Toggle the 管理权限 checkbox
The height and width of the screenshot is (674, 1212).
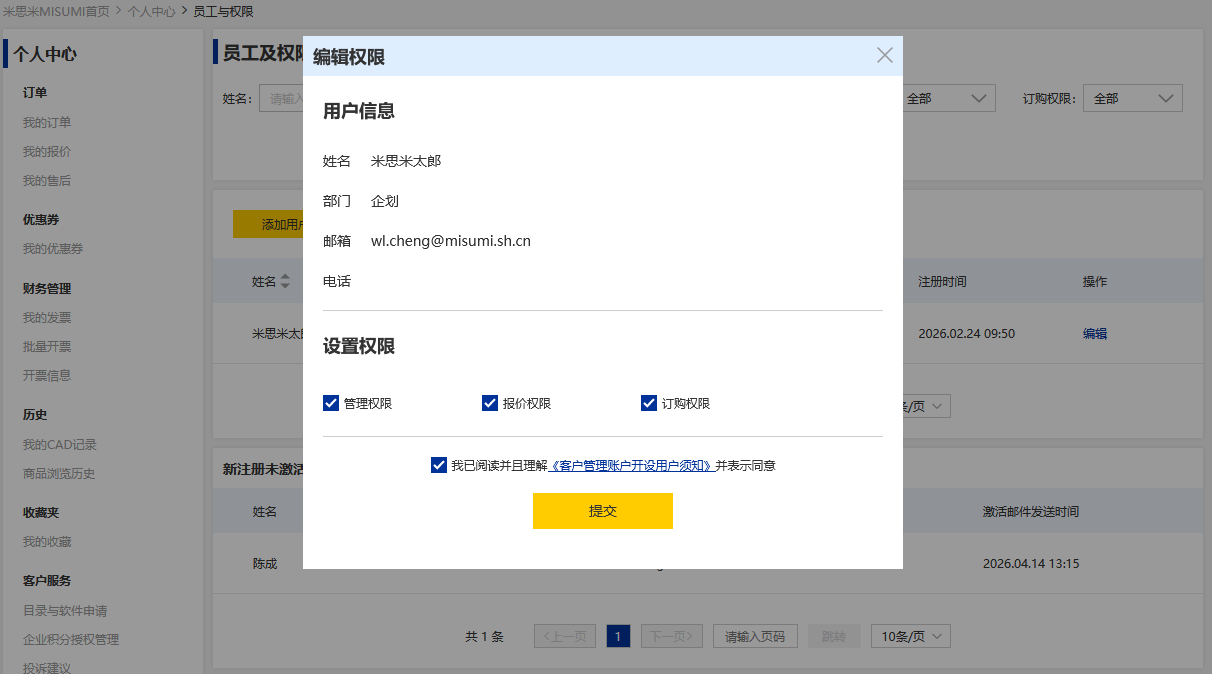[x=331, y=403]
